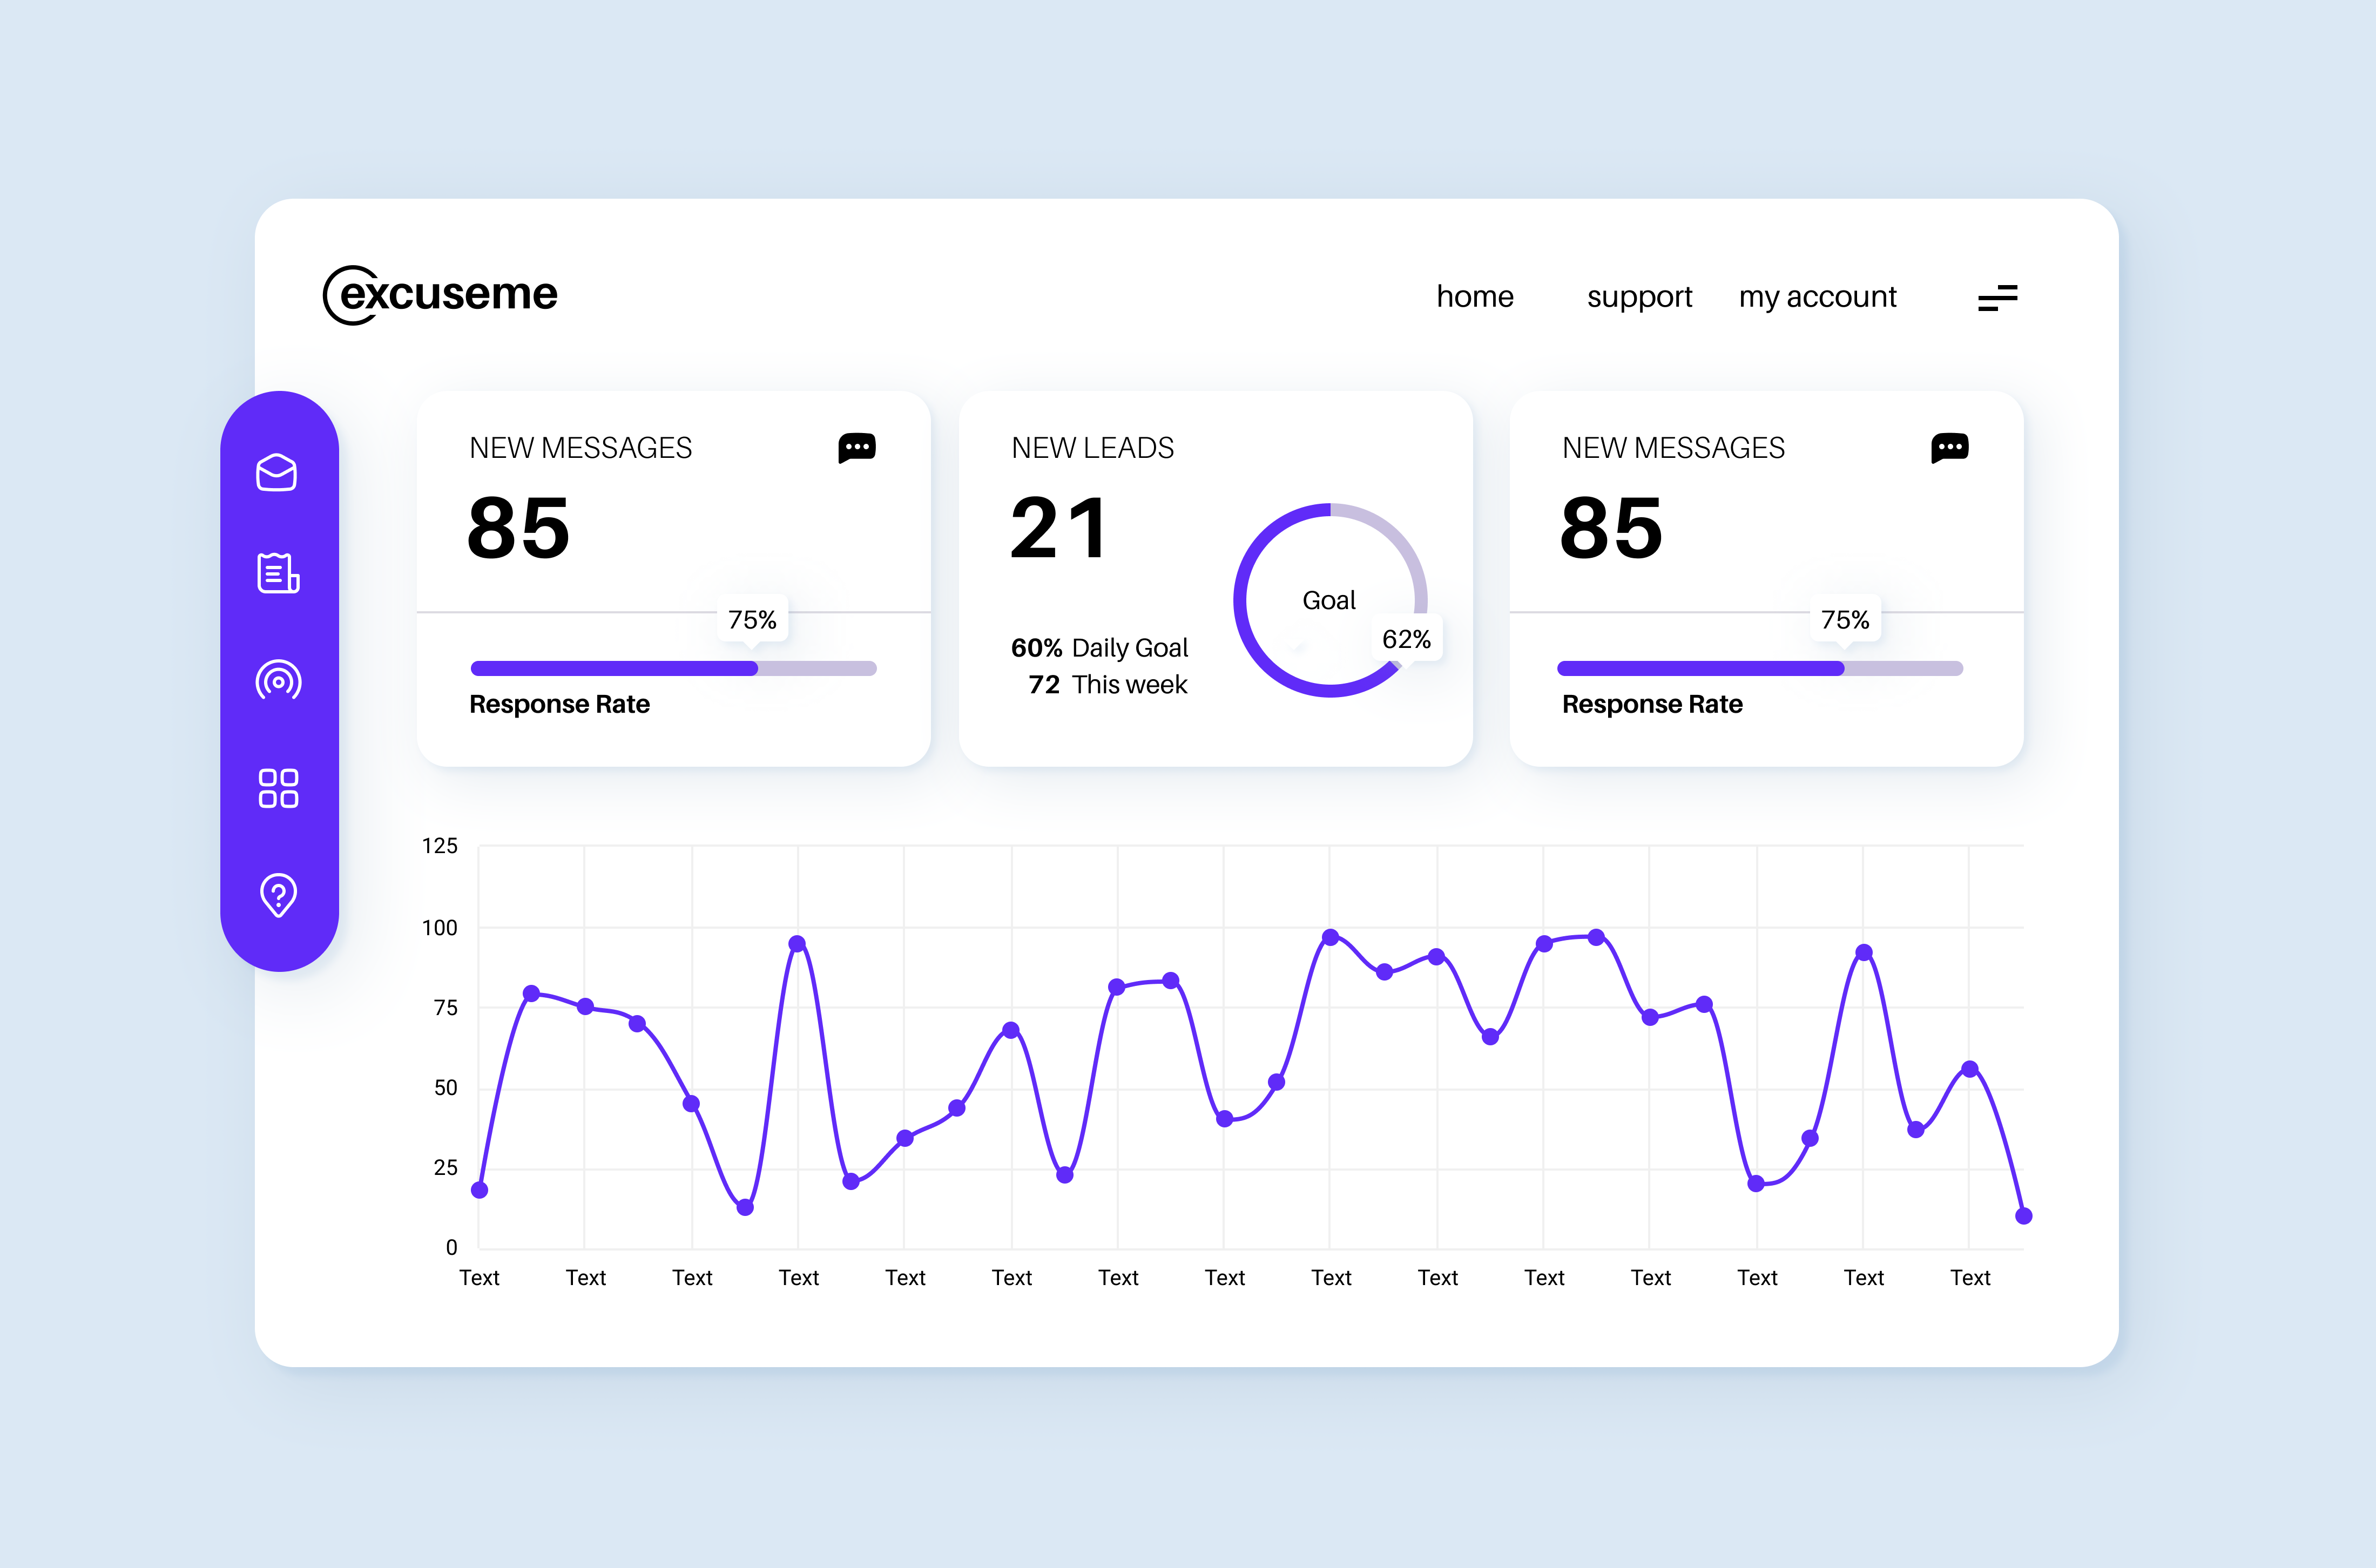The image size is (2376, 1568).
Task: Click the NEW LEADS card number 21
Action: [x=1059, y=528]
